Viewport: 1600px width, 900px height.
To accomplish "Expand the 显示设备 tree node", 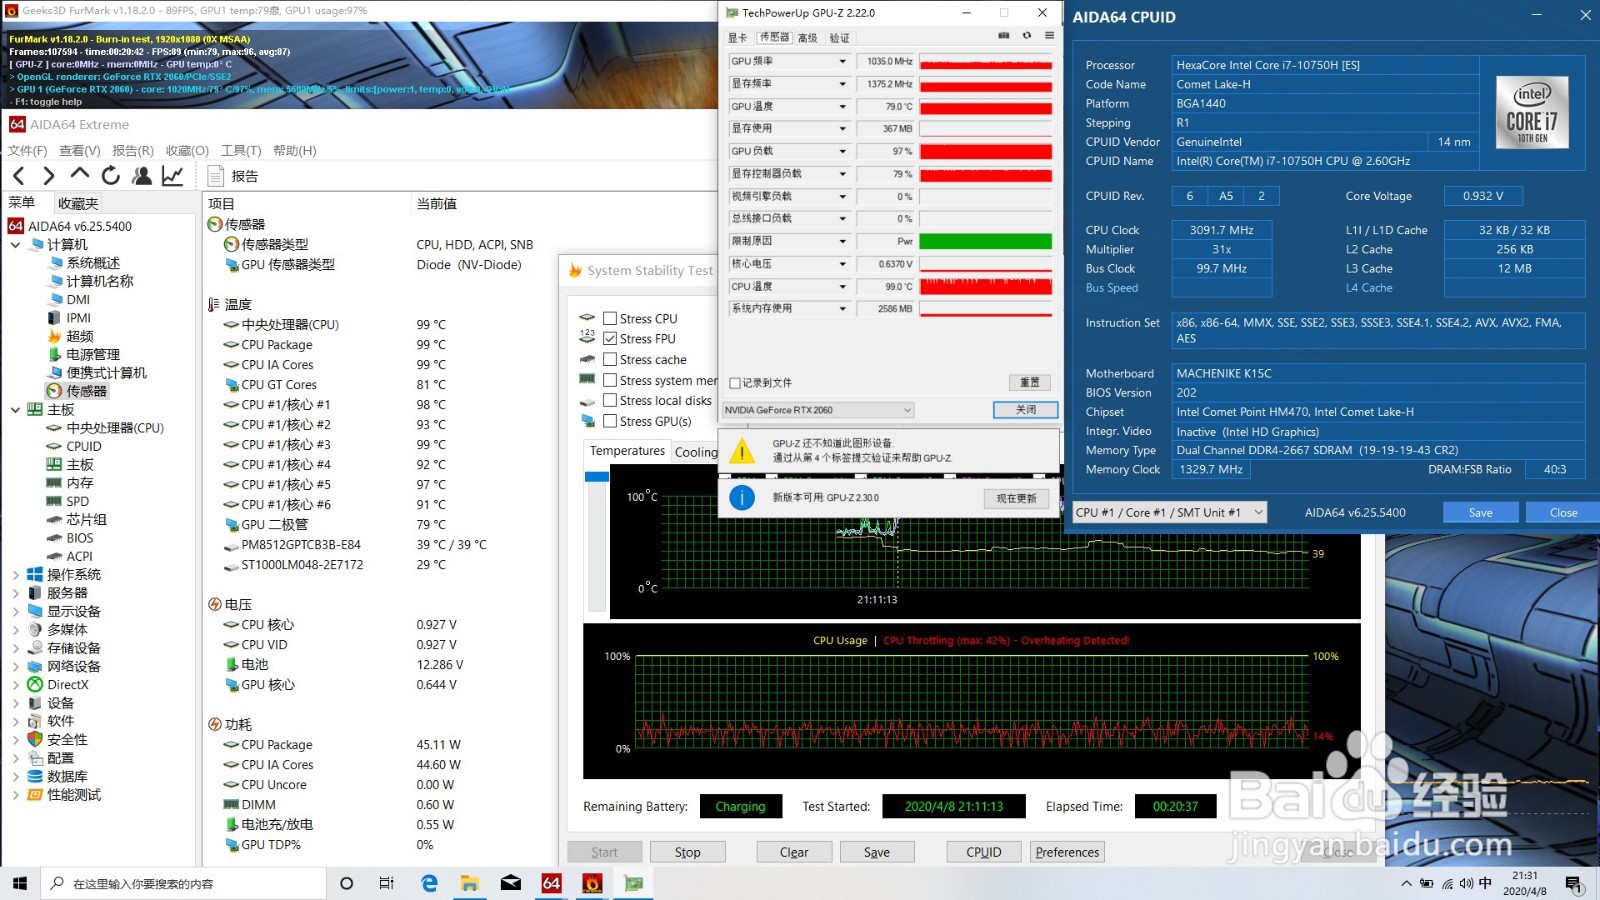I will (15, 612).
